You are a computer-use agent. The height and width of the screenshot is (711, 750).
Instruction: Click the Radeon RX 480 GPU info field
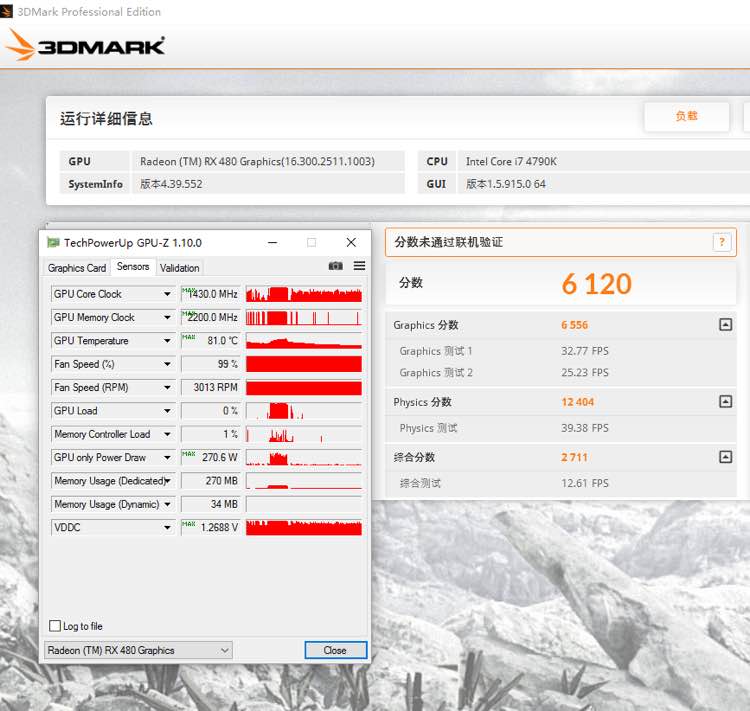coord(268,161)
